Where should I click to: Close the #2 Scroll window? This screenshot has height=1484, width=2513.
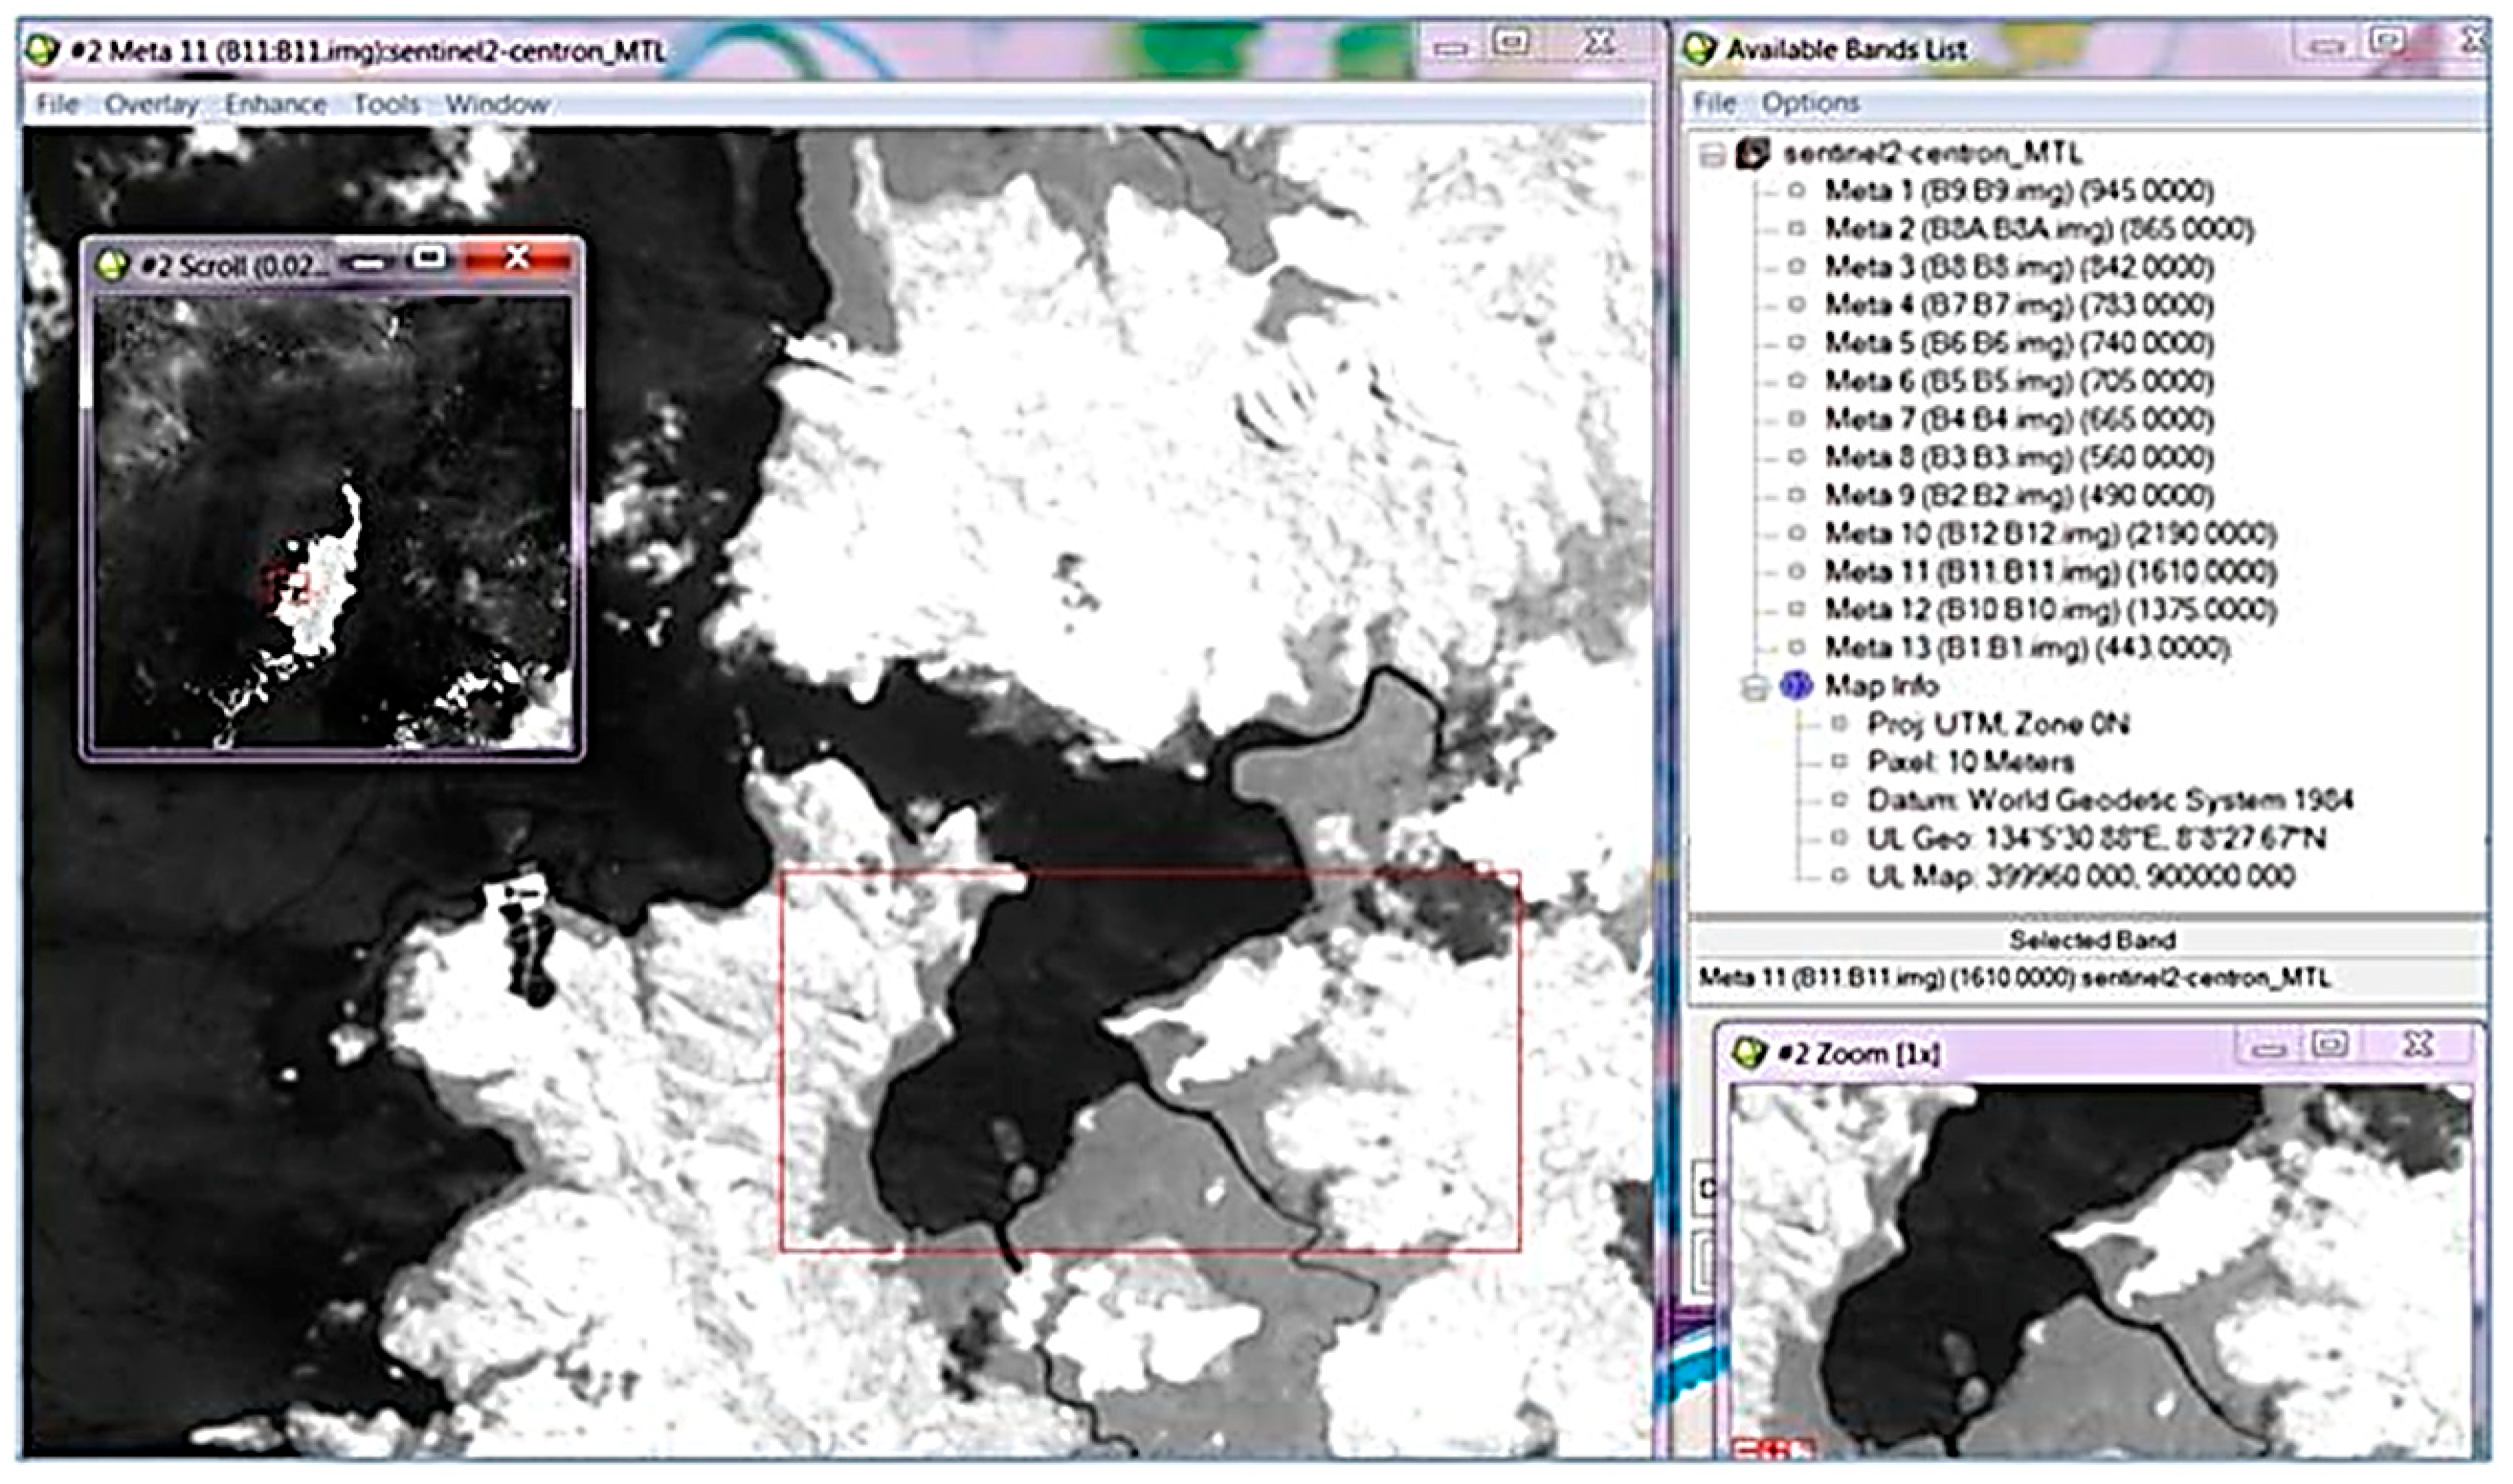pyautogui.click(x=517, y=258)
